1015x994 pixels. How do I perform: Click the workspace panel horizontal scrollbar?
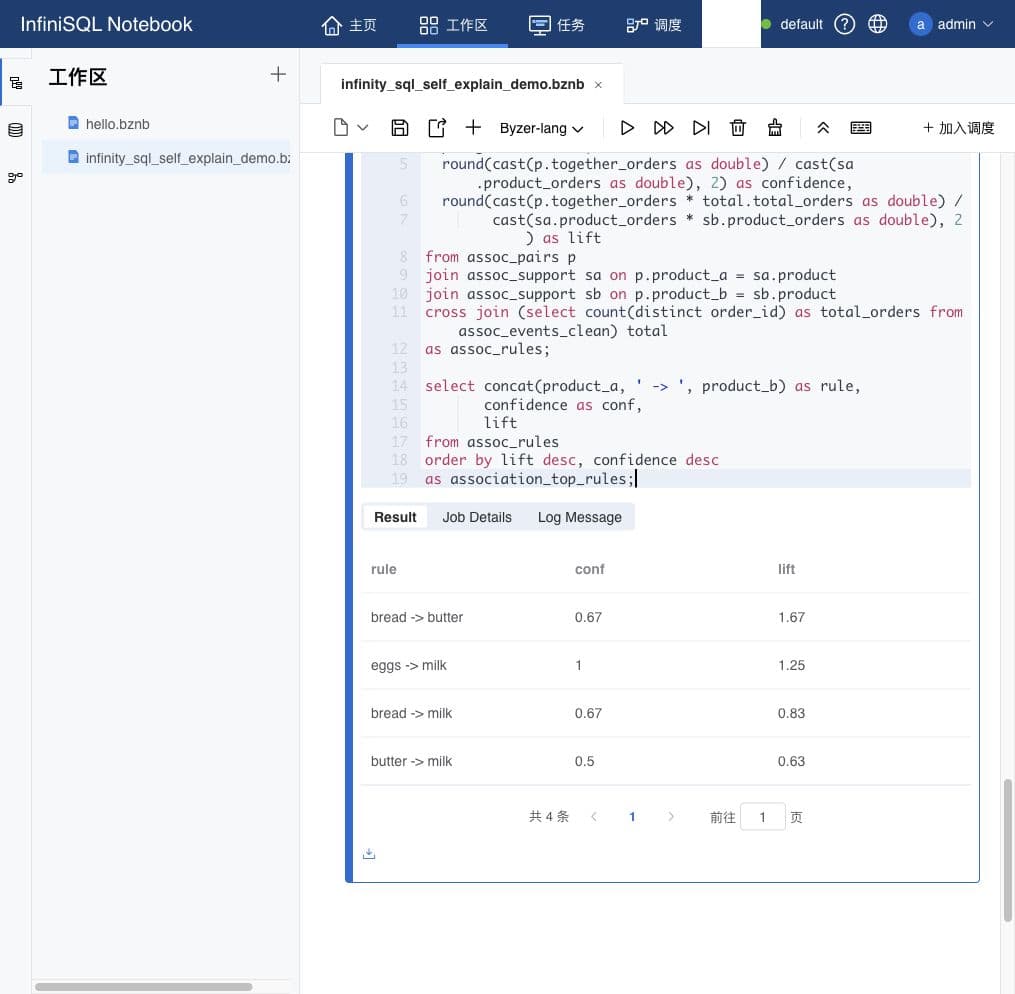coord(143,987)
